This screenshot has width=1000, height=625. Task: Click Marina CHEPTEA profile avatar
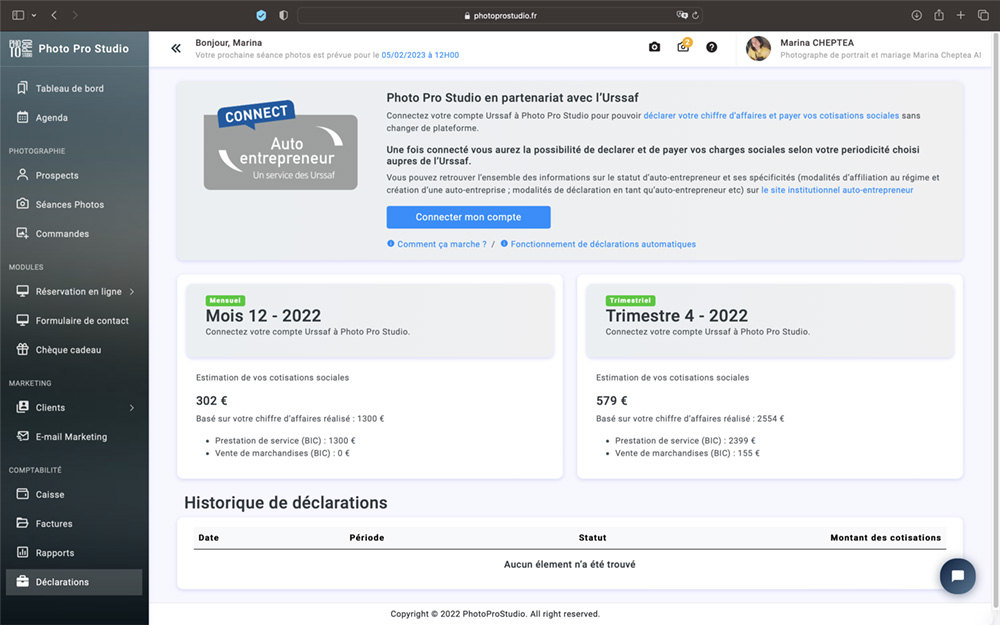(758, 48)
